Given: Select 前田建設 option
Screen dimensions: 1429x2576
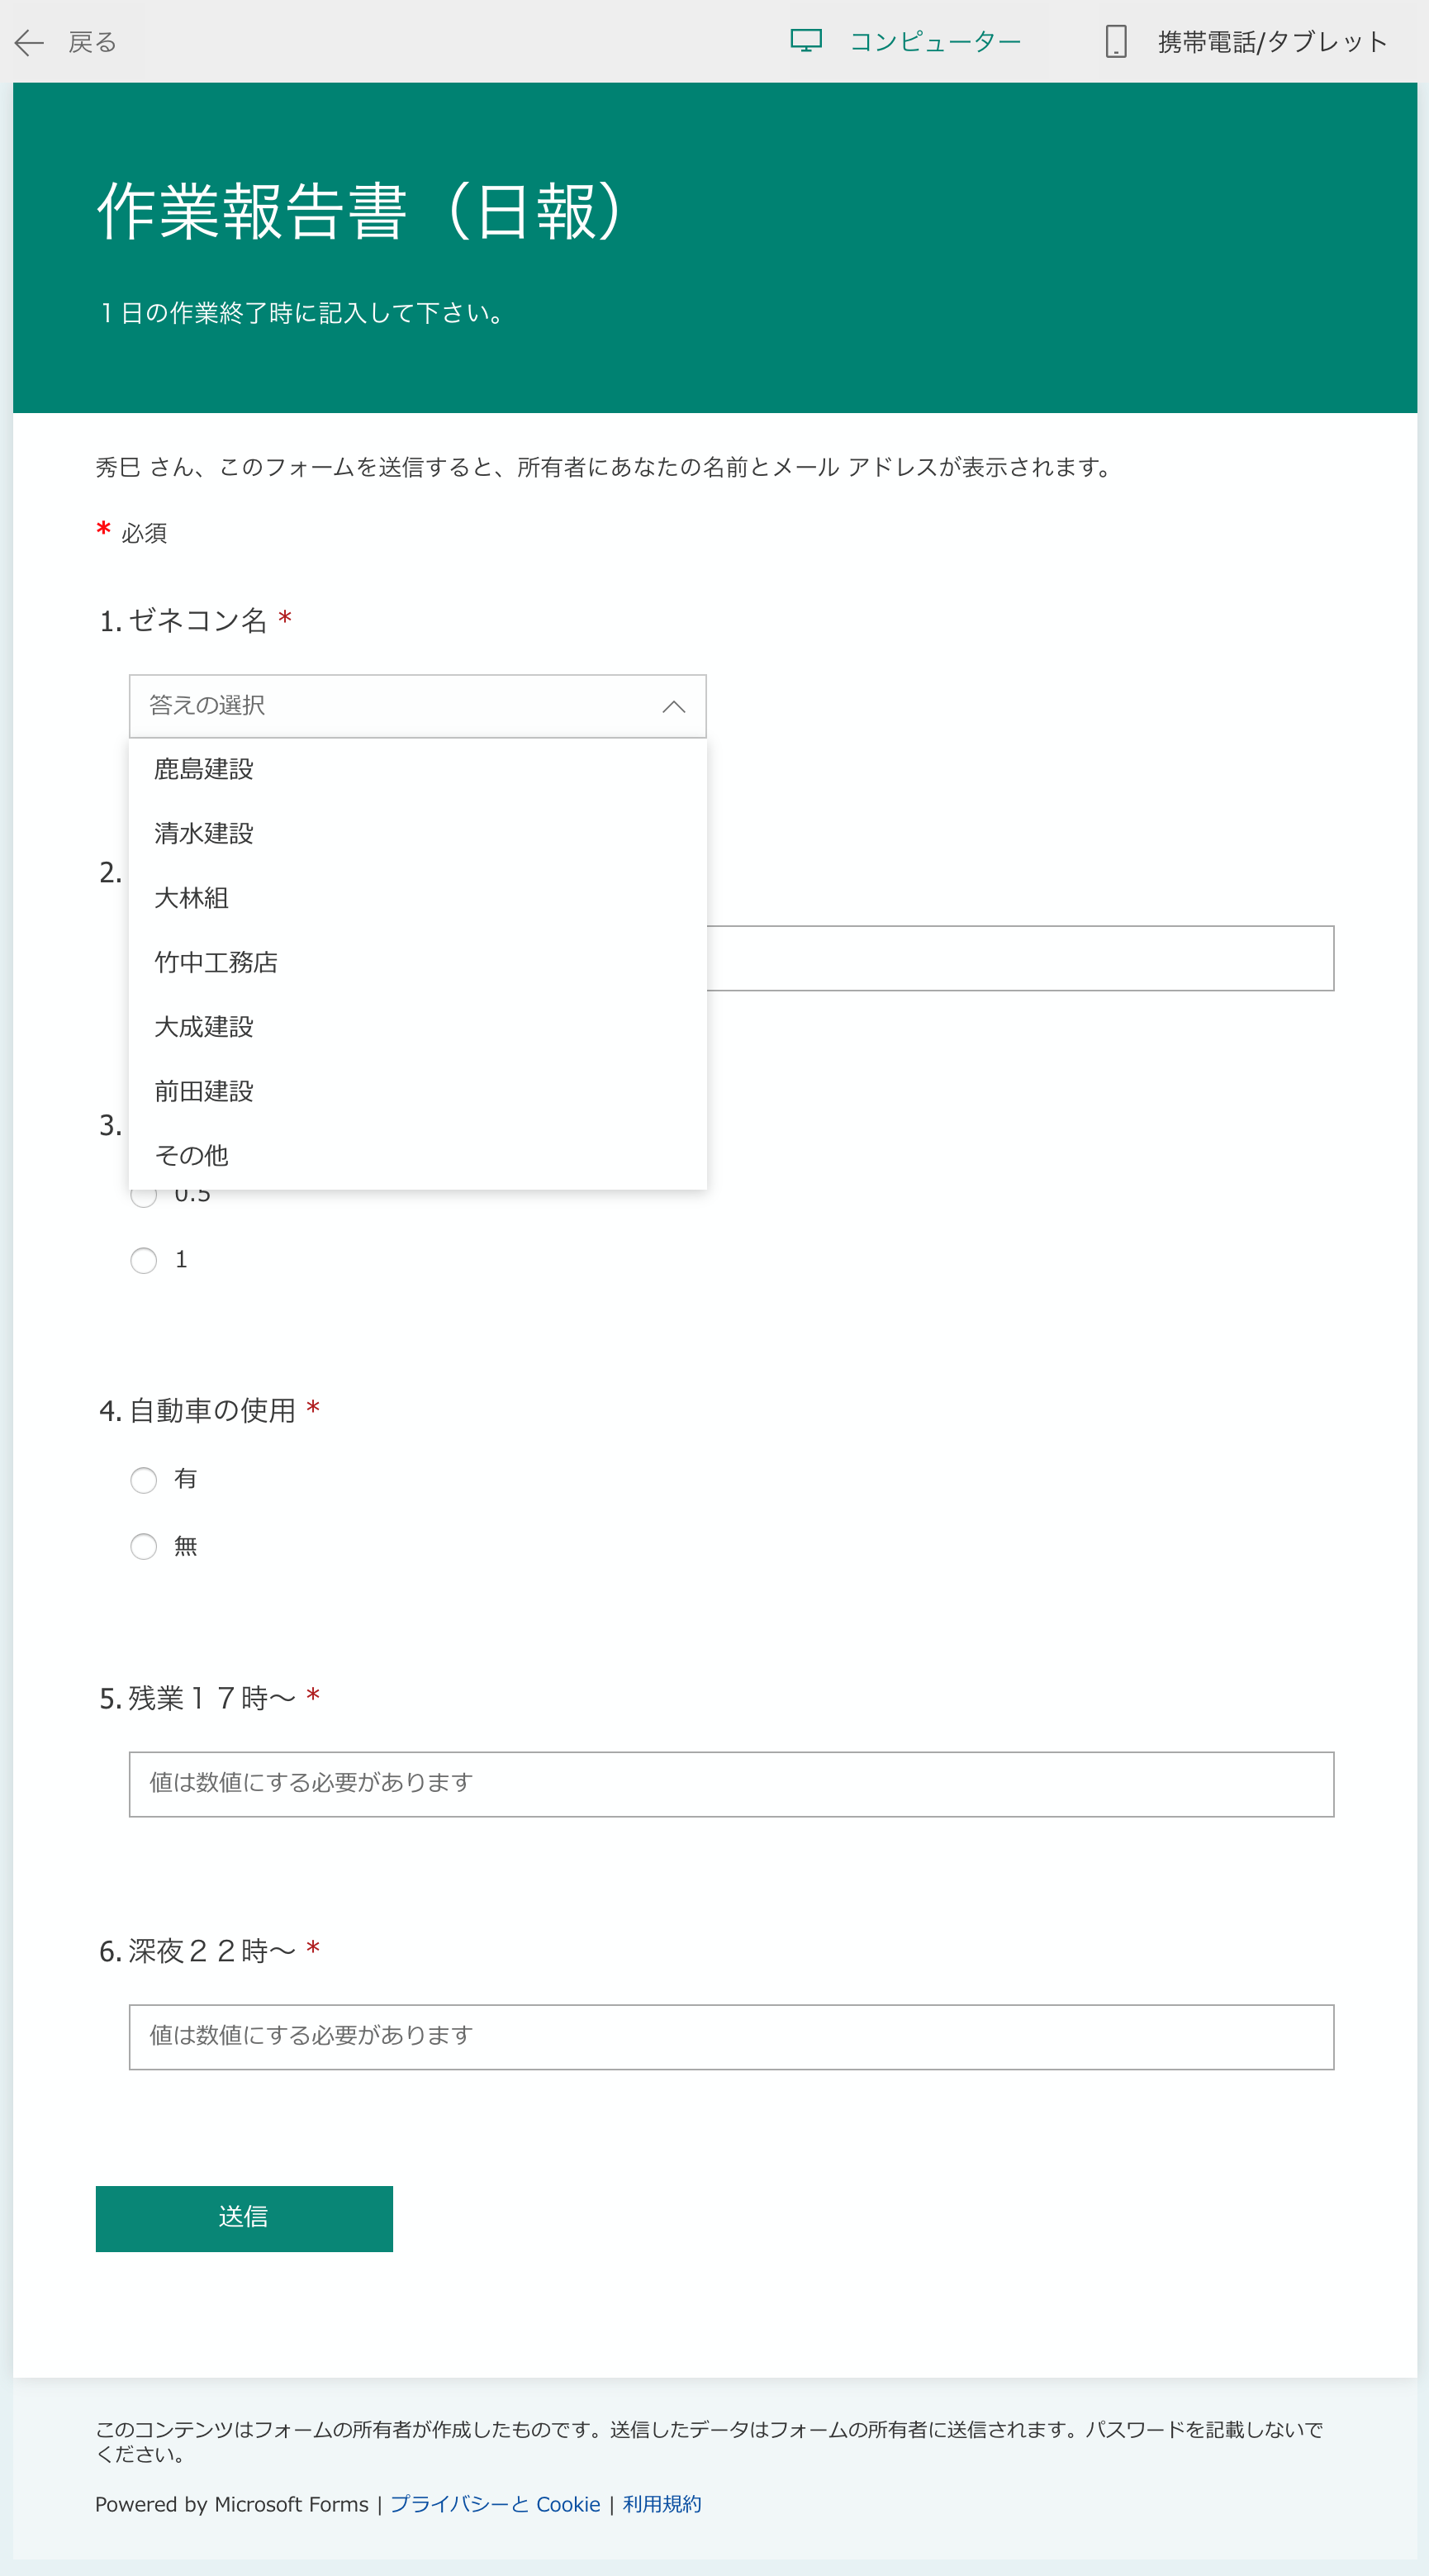Looking at the screenshot, I should click(204, 1091).
